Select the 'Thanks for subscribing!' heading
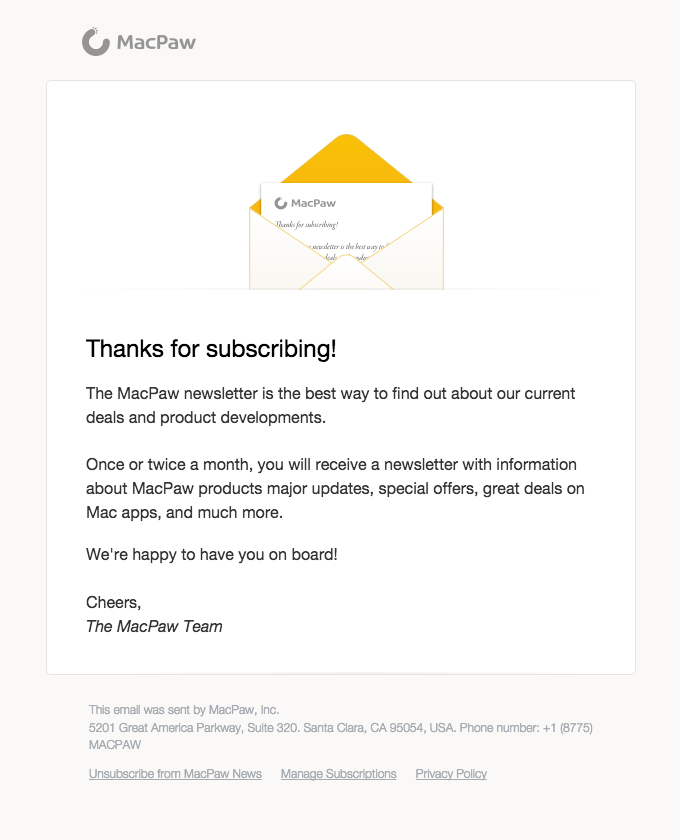Screen dimensions: 680x840 211,349
